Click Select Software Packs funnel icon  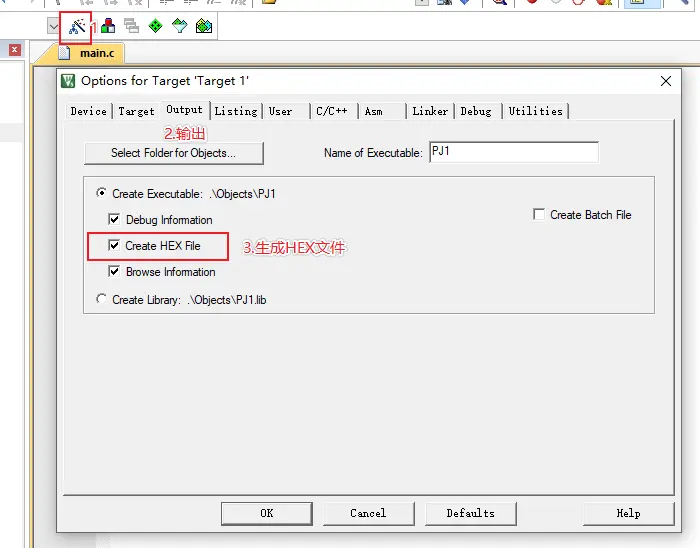179,26
